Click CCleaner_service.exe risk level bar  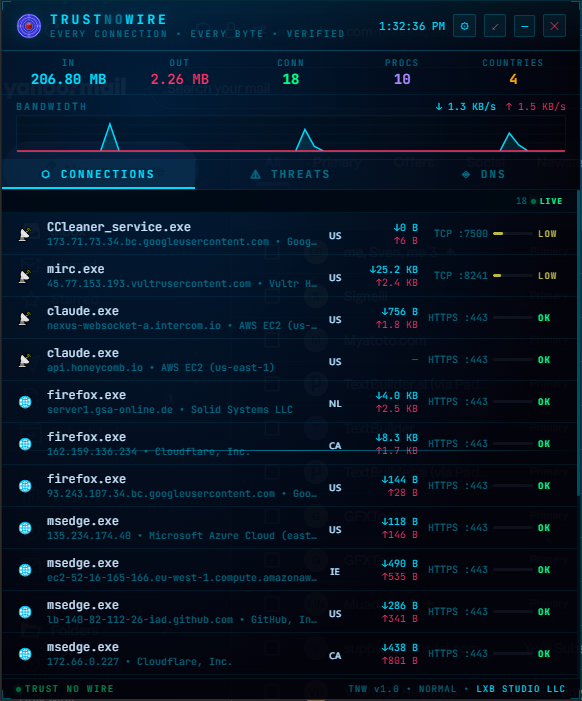[513, 234]
